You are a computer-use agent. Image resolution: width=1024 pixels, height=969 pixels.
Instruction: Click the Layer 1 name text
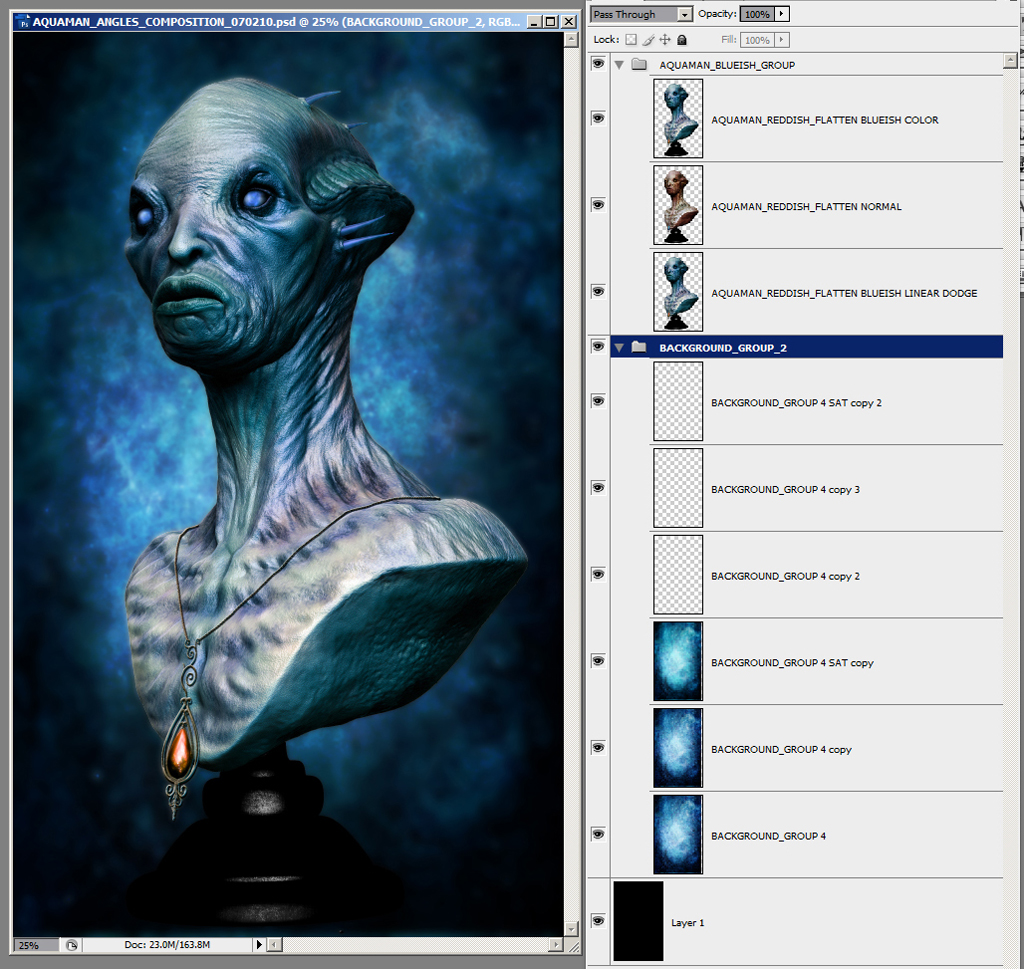[688, 923]
